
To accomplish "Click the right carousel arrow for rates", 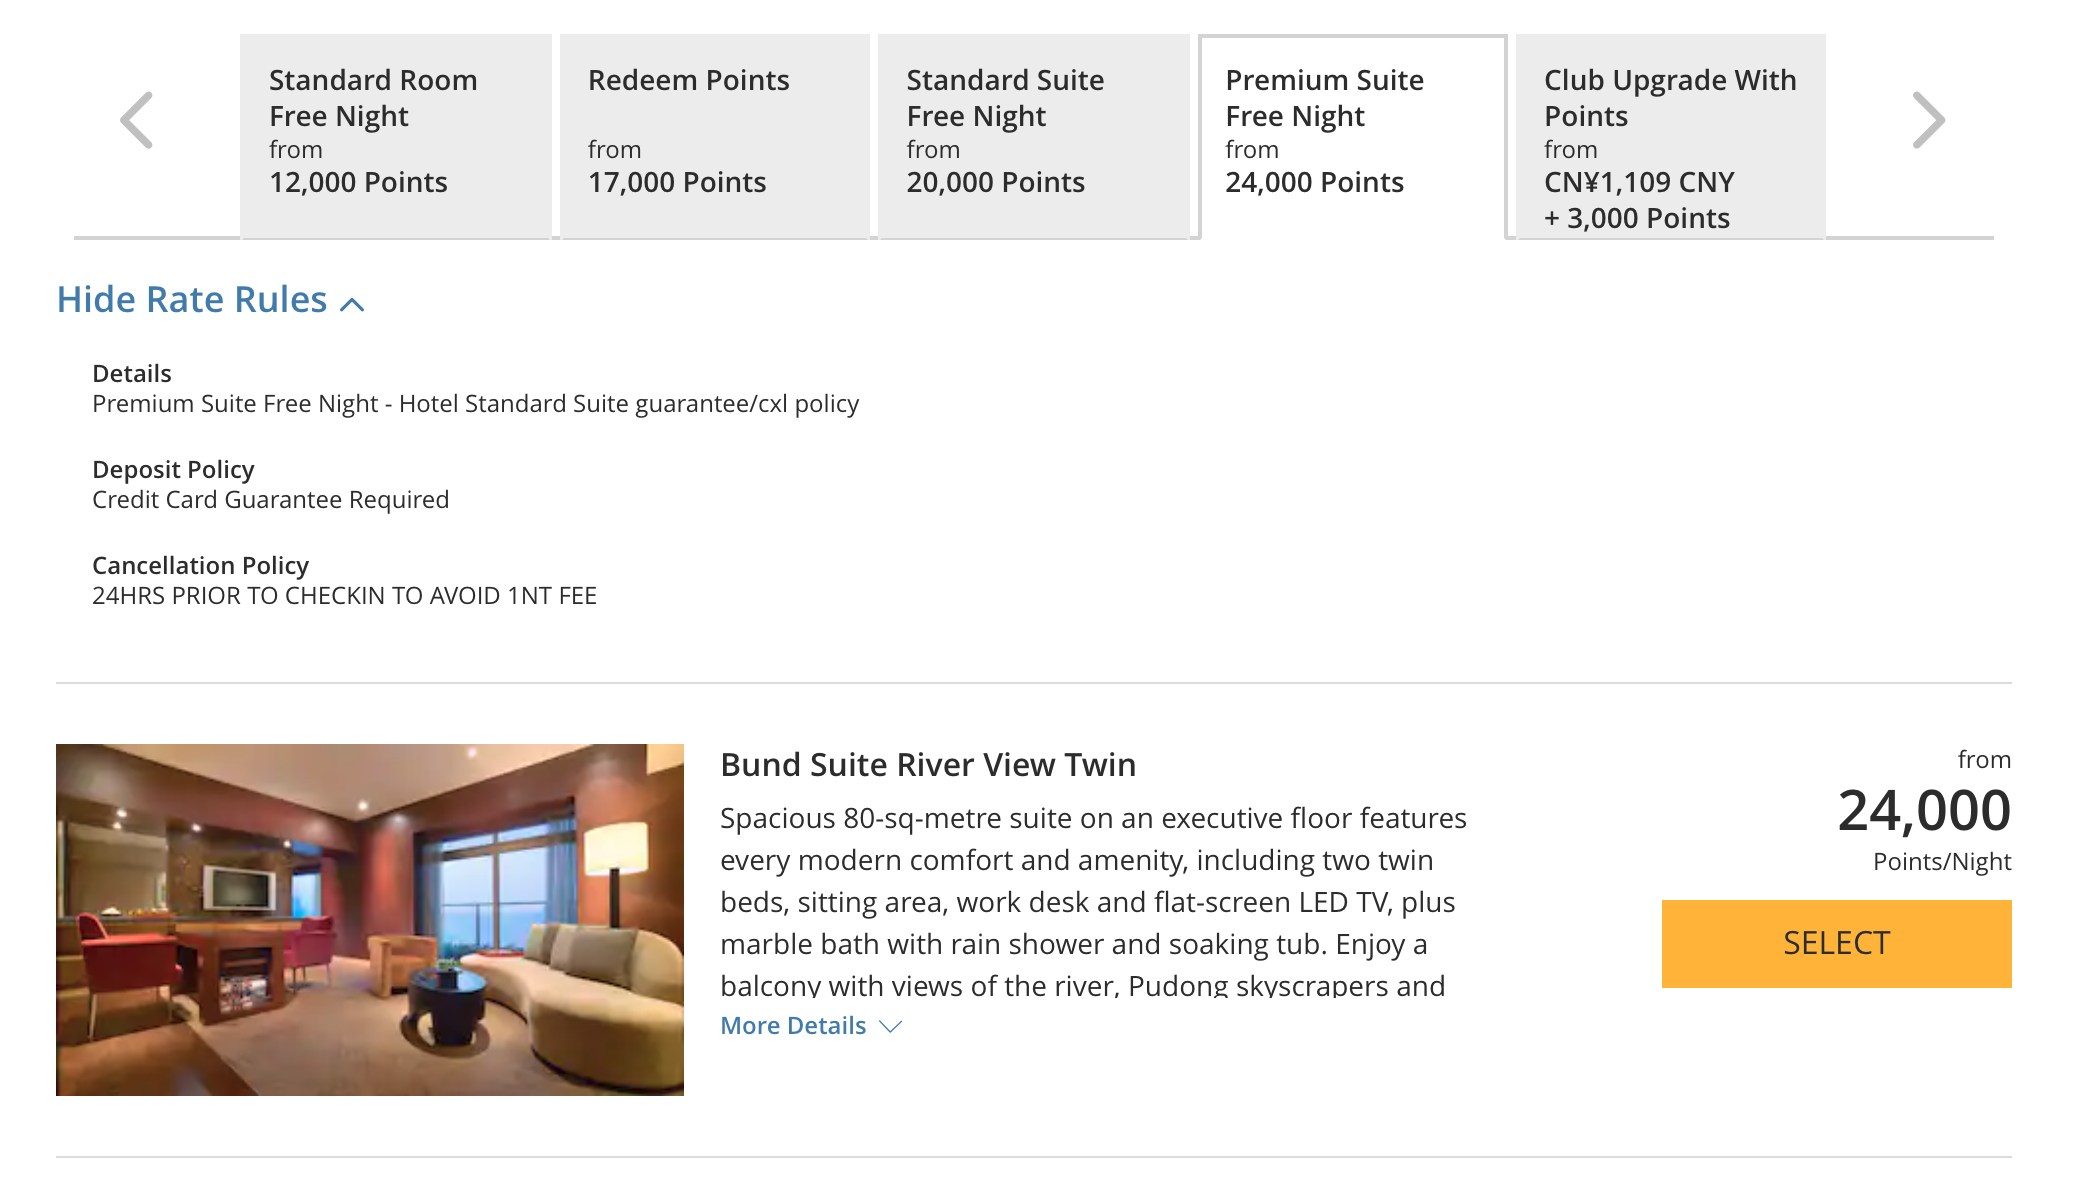I will click(1928, 120).
